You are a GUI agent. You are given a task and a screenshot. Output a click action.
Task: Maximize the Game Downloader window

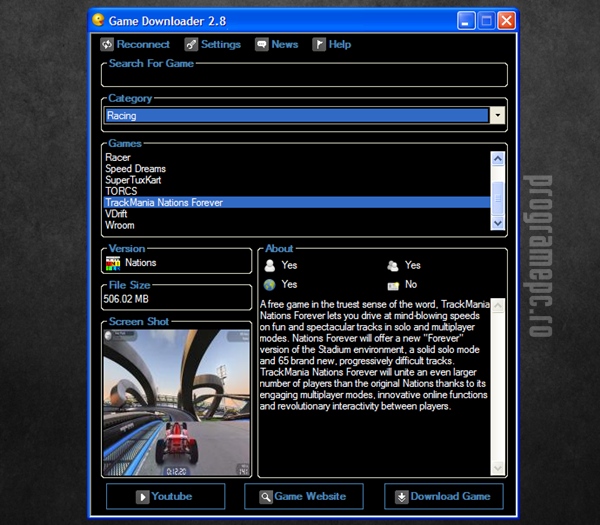pyautogui.click(x=486, y=21)
